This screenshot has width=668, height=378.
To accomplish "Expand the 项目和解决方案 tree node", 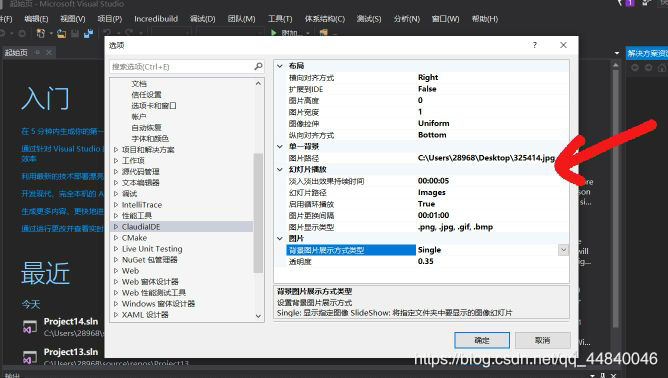I will coord(116,150).
